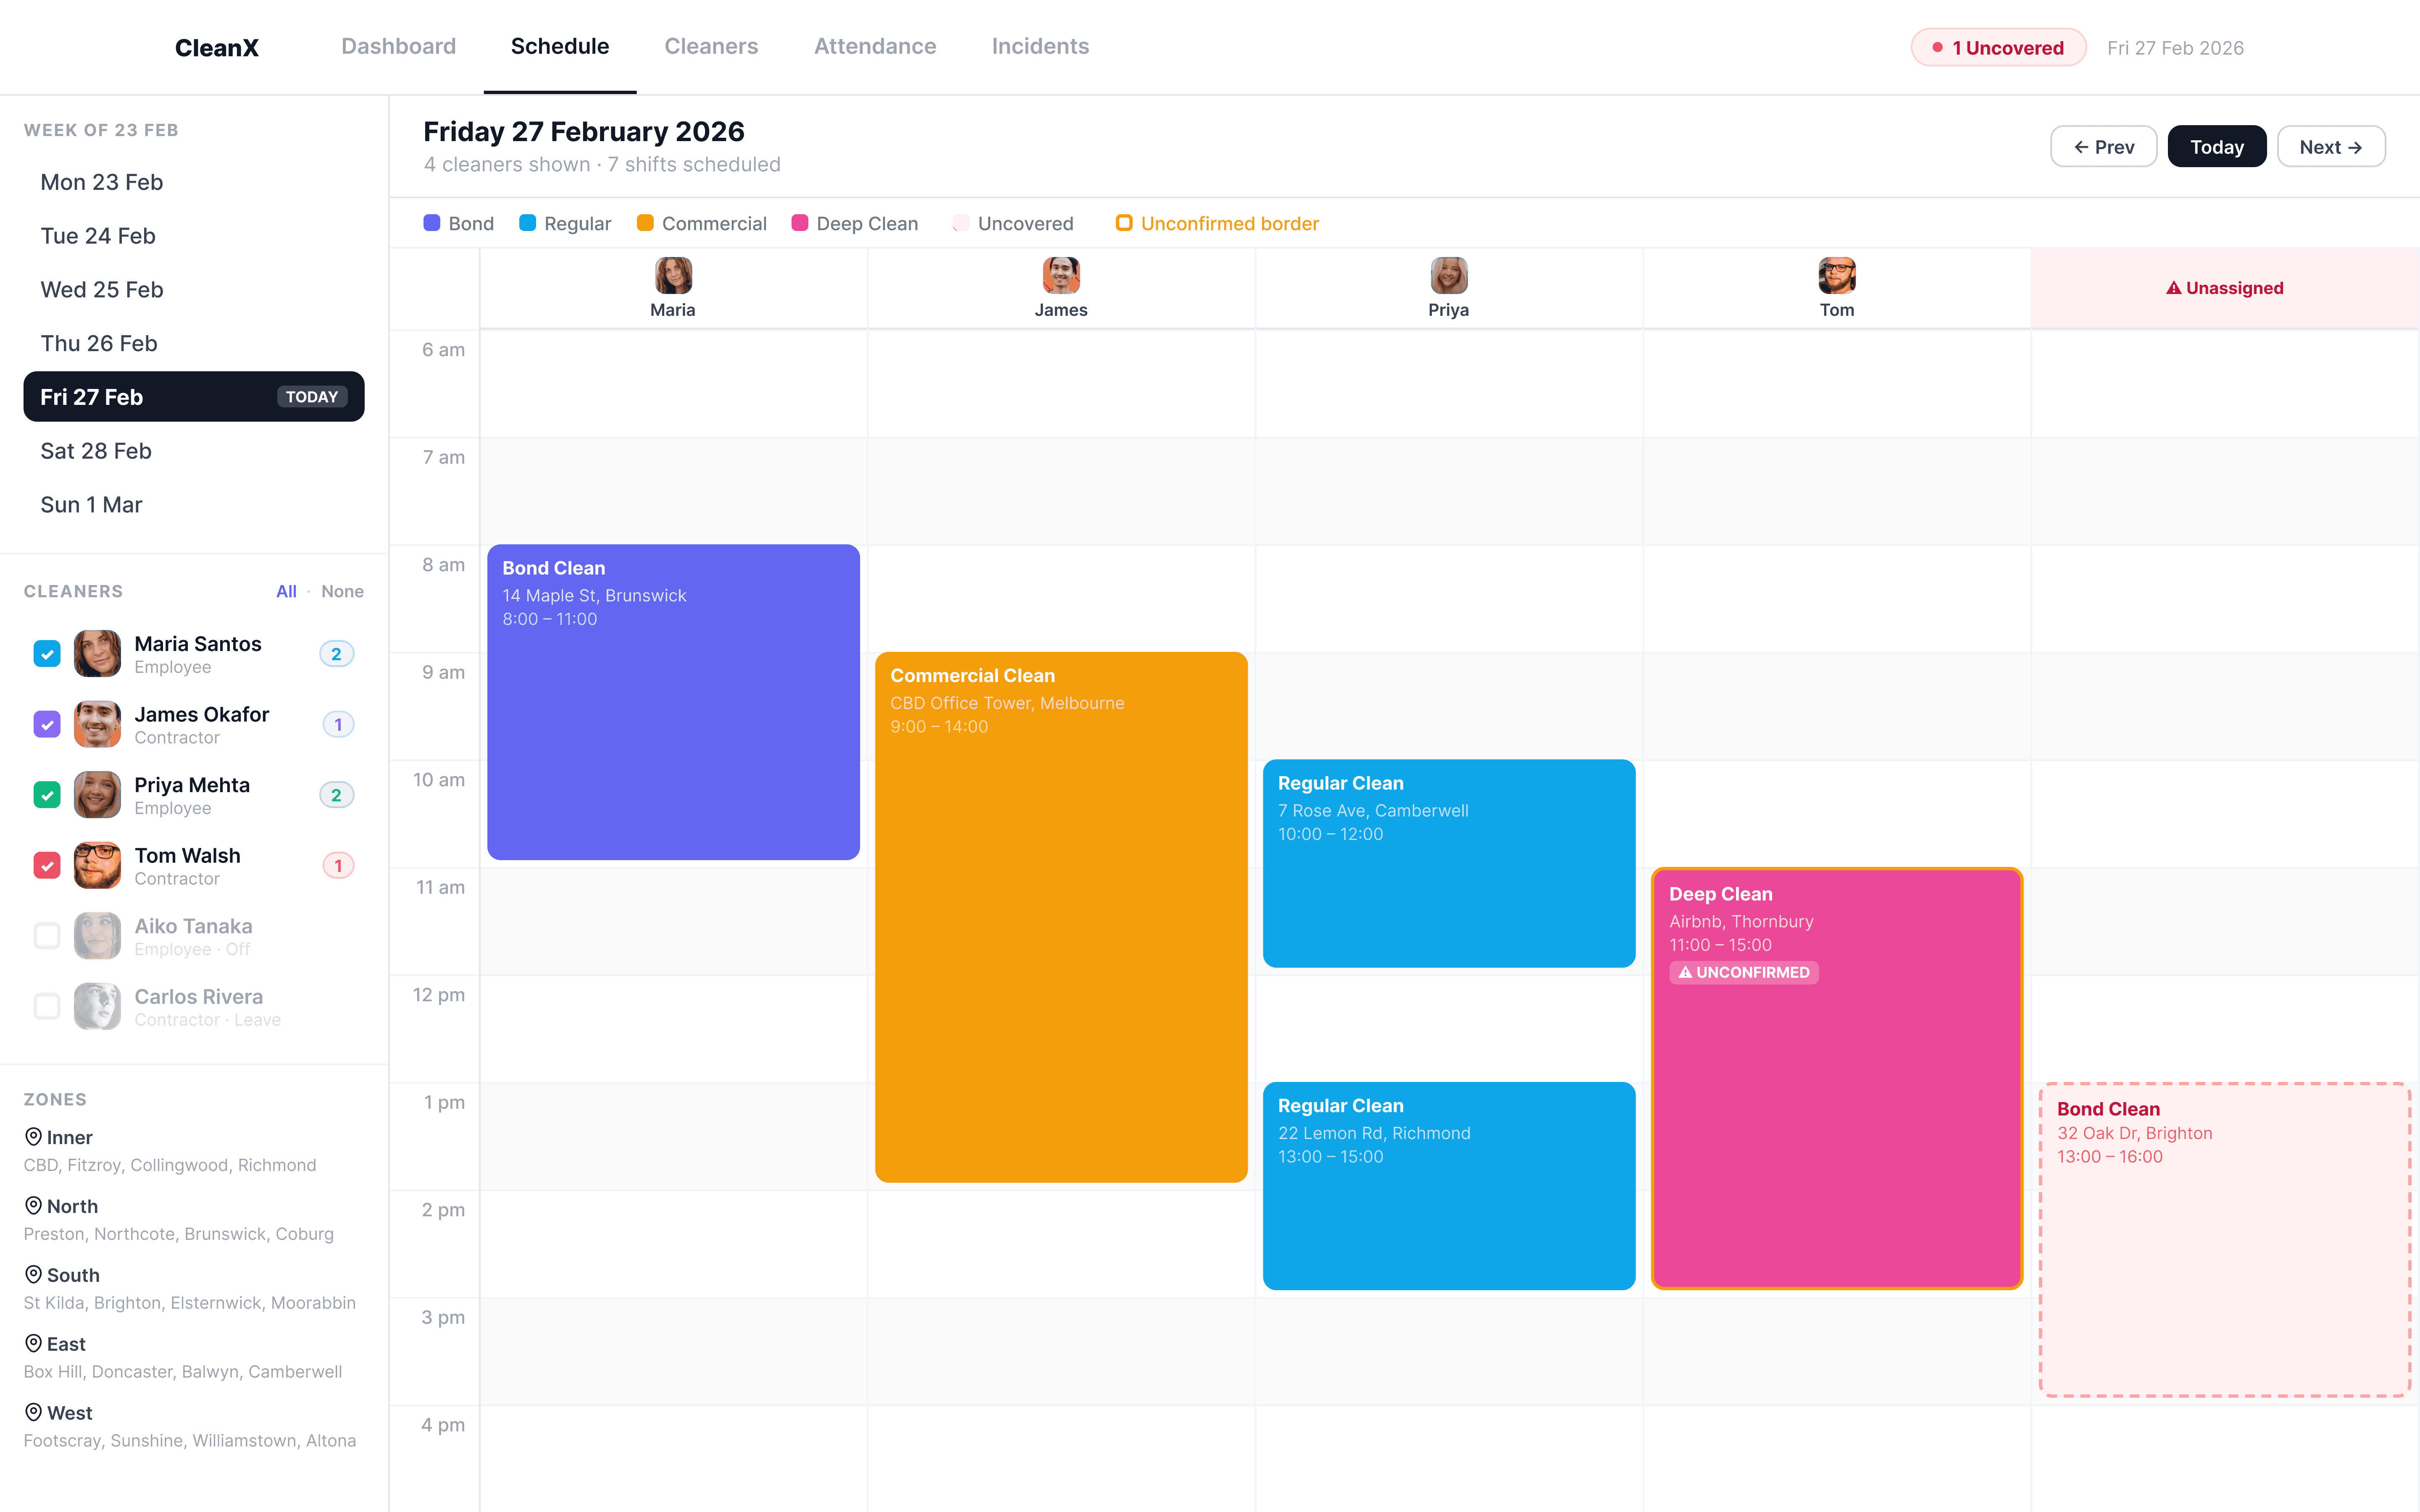
Task: Open the Cleaners tab
Action: [711, 46]
